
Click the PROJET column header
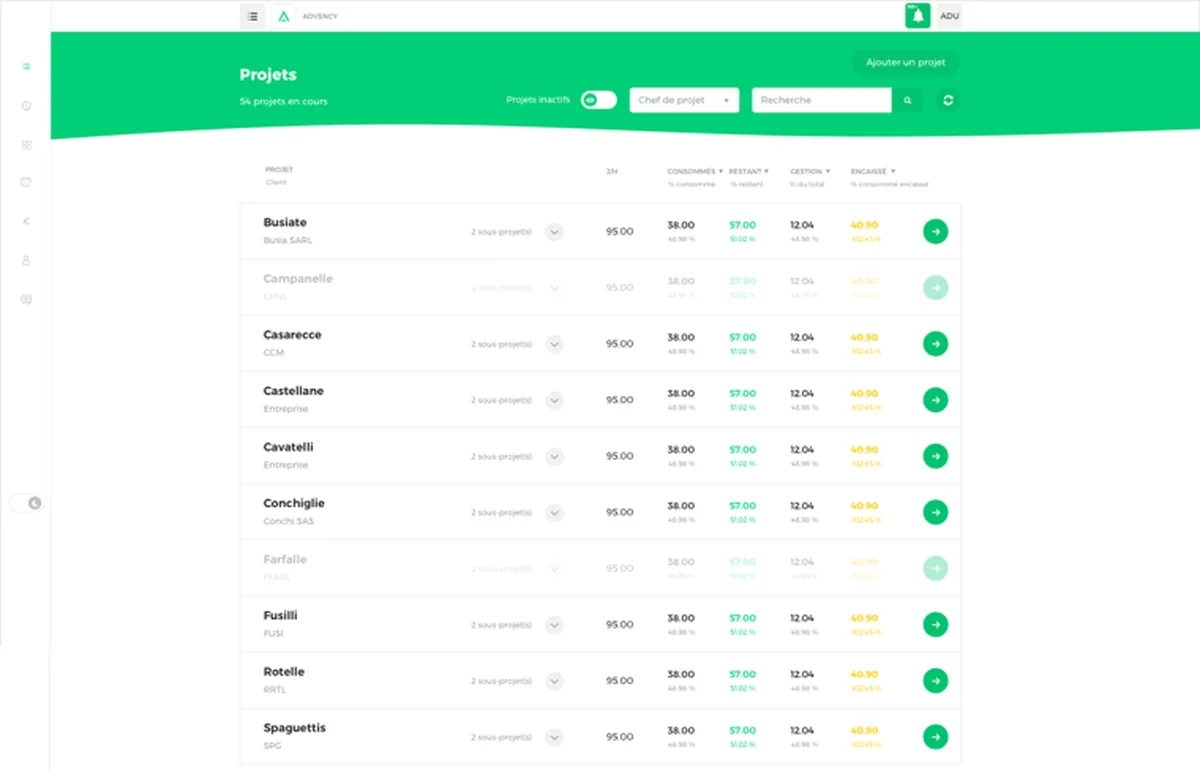pos(279,170)
